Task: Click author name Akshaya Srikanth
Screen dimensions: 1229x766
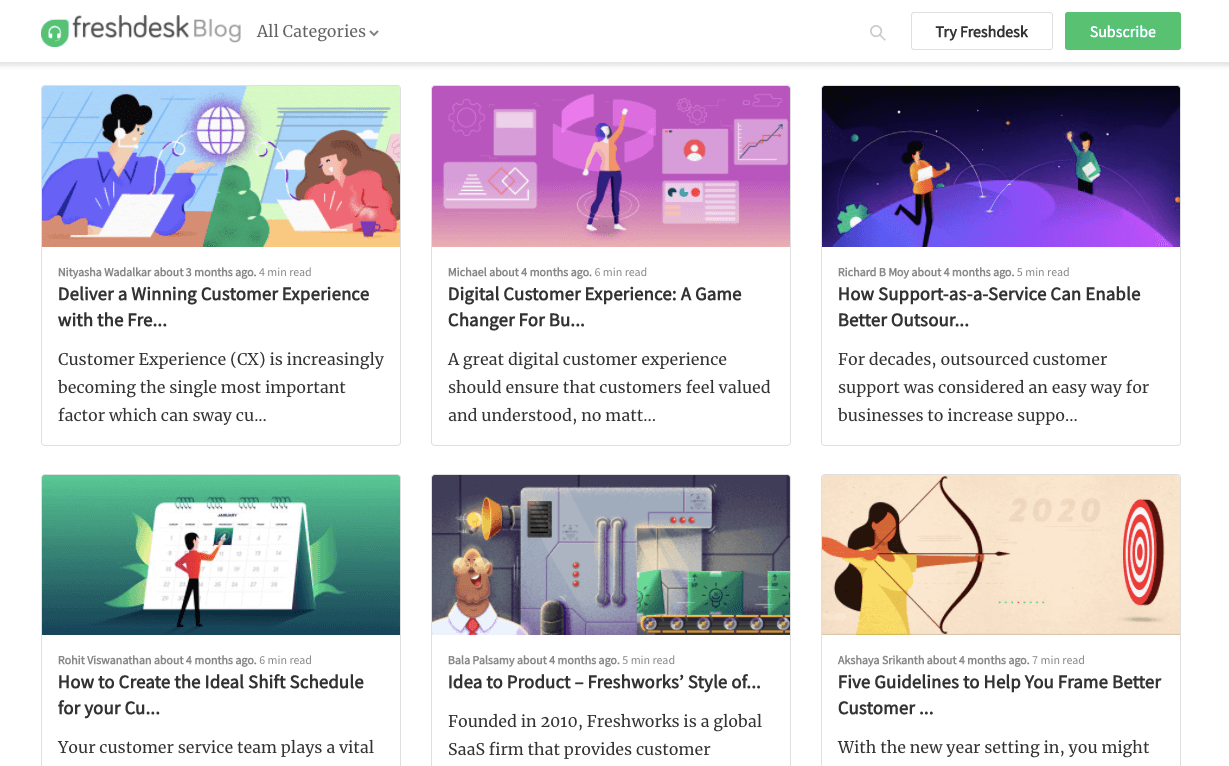Action: (881, 660)
